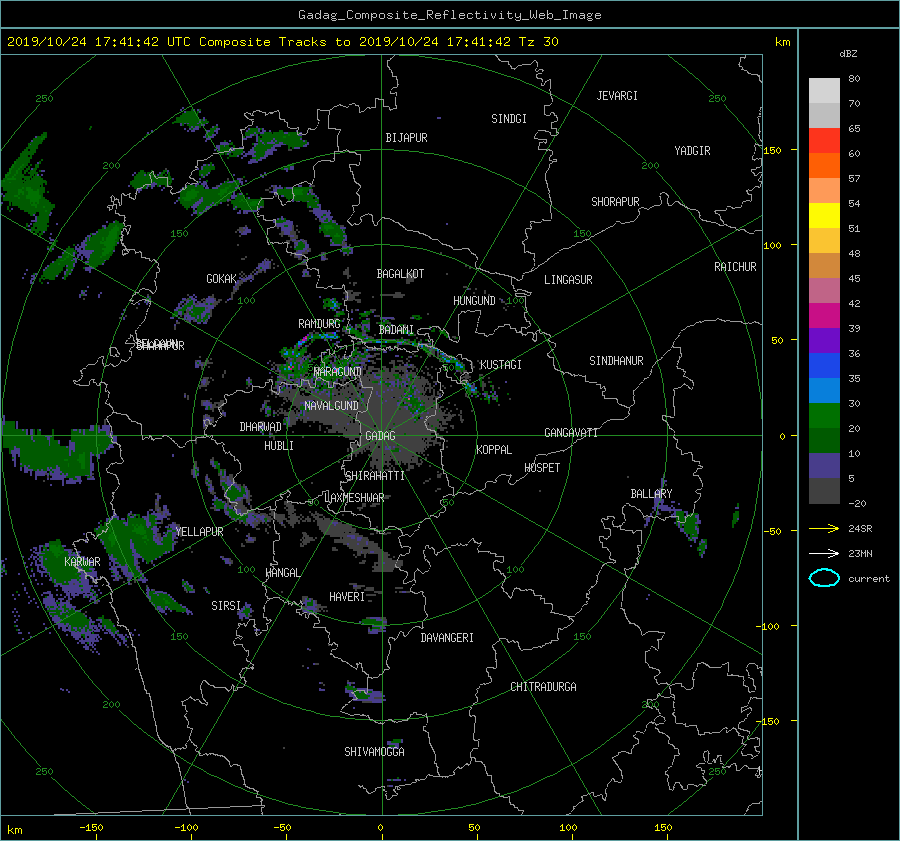Click the GOKAK city label
The height and width of the screenshot is (841, 900).
coord(222,279)
